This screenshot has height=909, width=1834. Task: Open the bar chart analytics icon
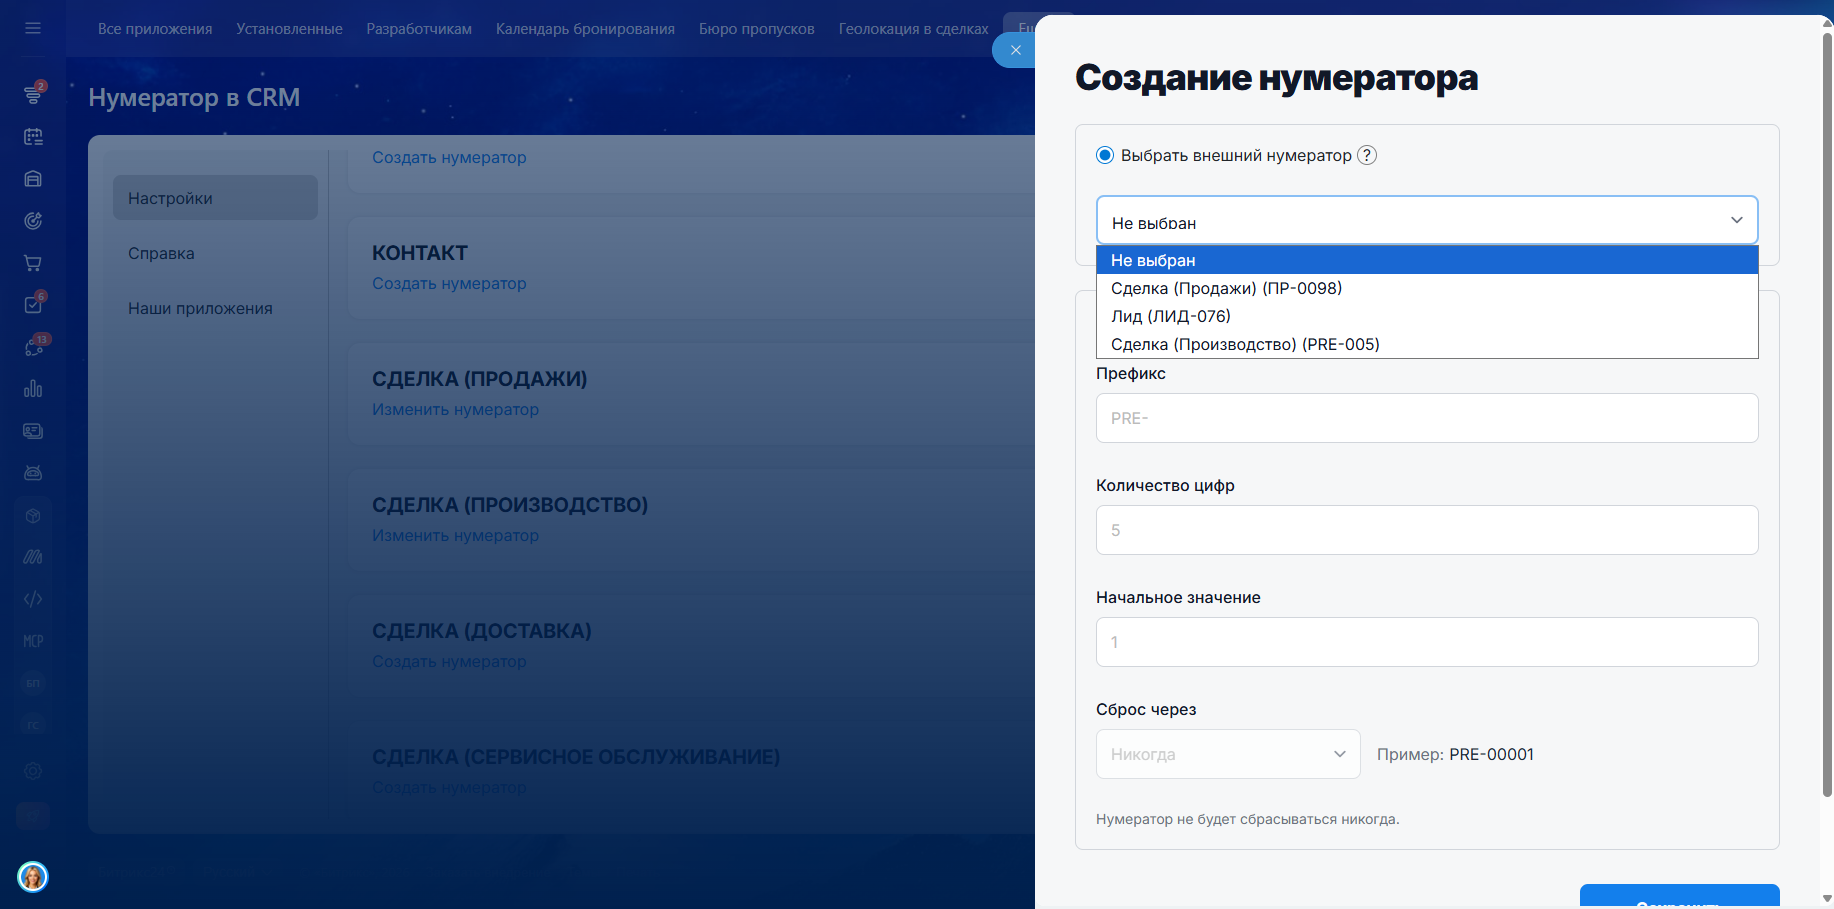33,389
